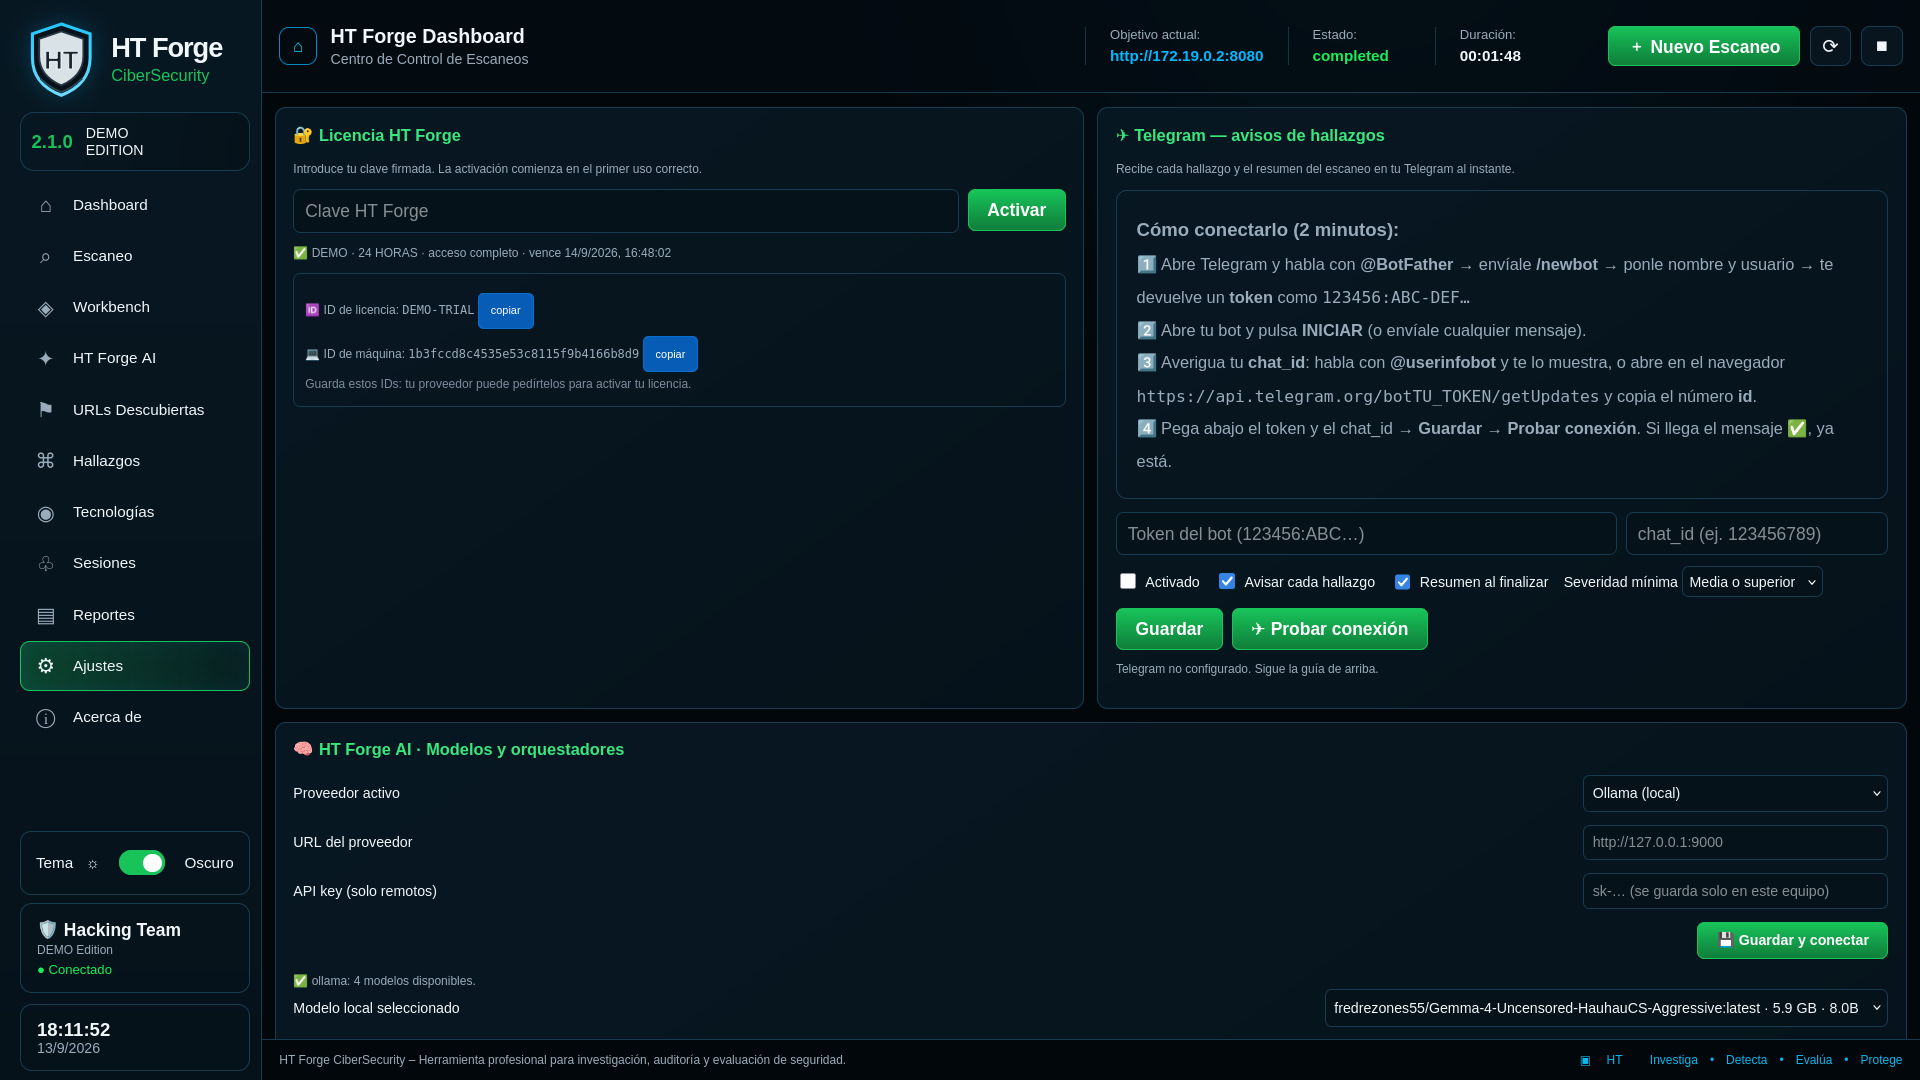Click Detecta in the footer
Screen dimensions: 1920x1080
(x=1746, y=1060)
